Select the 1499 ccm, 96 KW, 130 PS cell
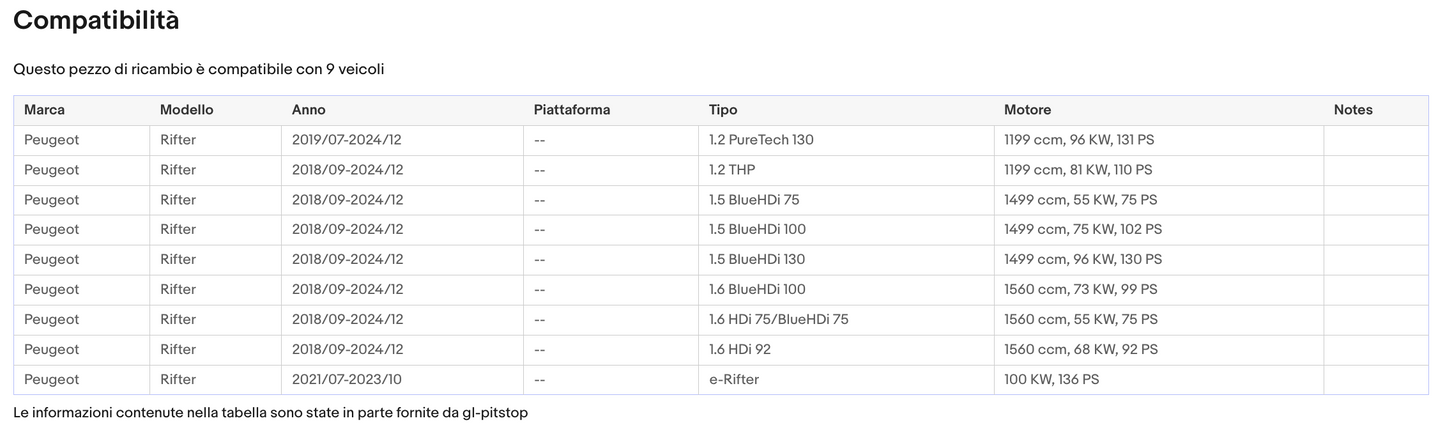The image size is (1445, 432). click(1083, 259)
